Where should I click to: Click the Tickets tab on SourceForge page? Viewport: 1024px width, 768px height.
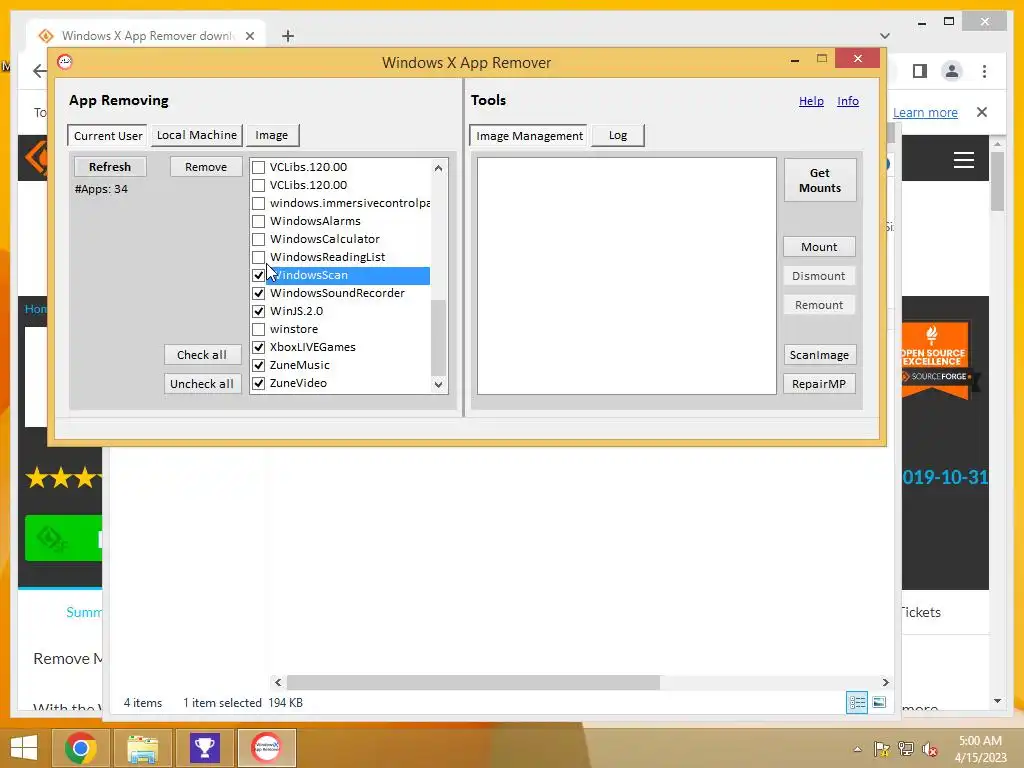[921, 612]
